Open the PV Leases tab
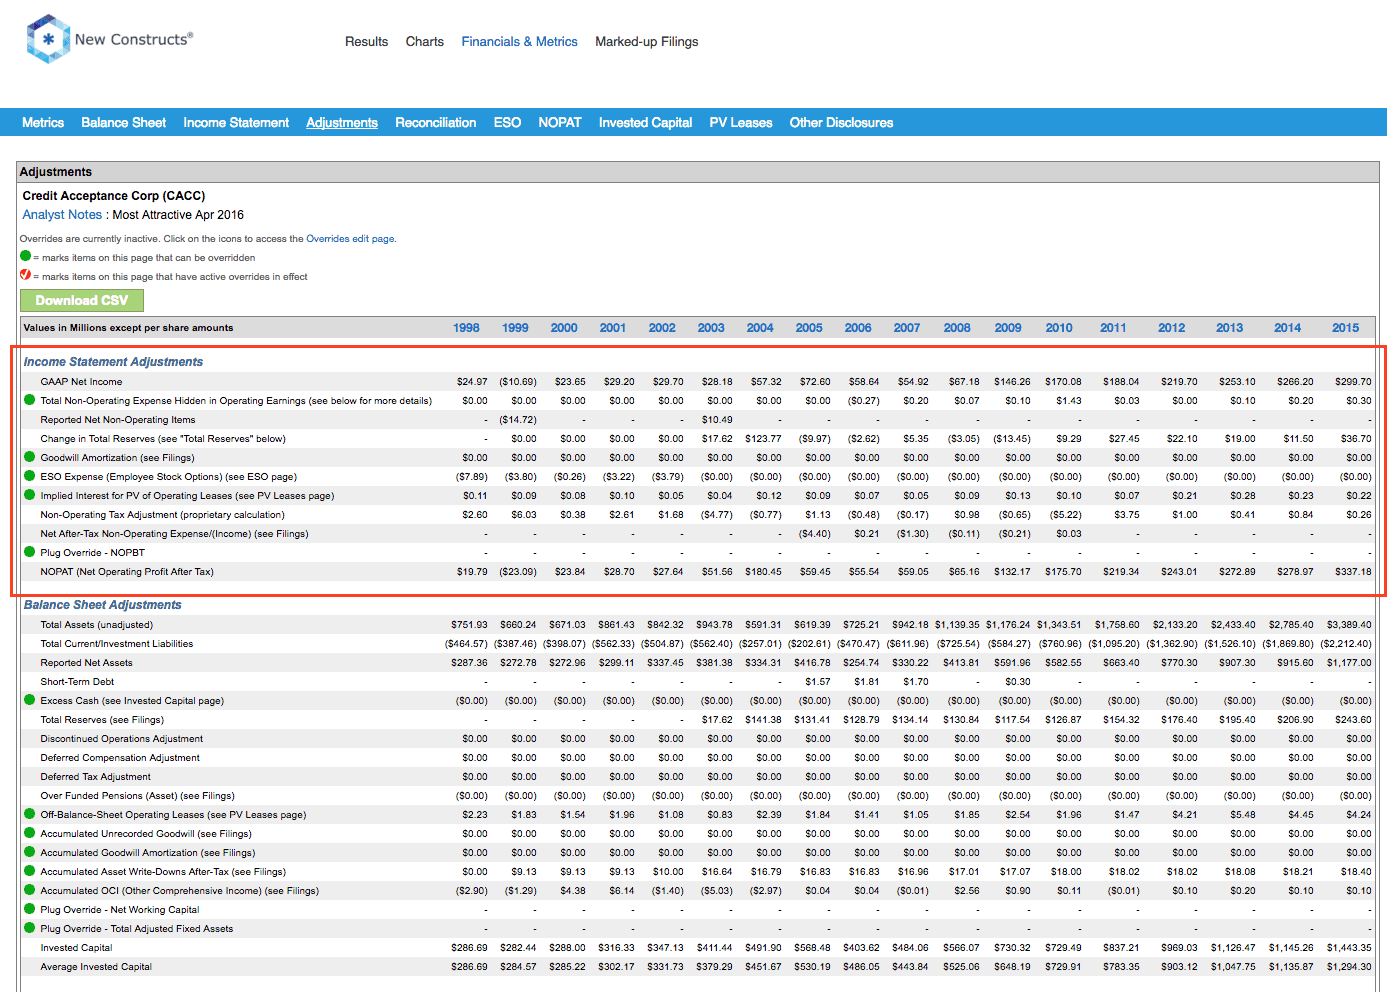 coord(741,123)
